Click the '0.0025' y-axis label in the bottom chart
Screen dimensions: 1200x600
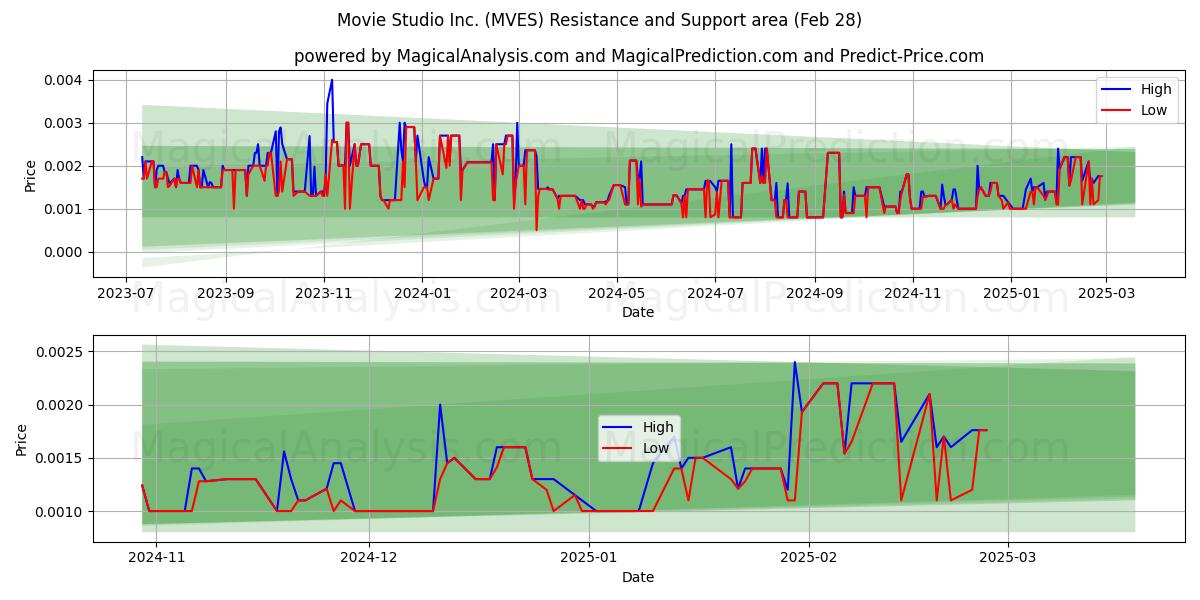61,352
